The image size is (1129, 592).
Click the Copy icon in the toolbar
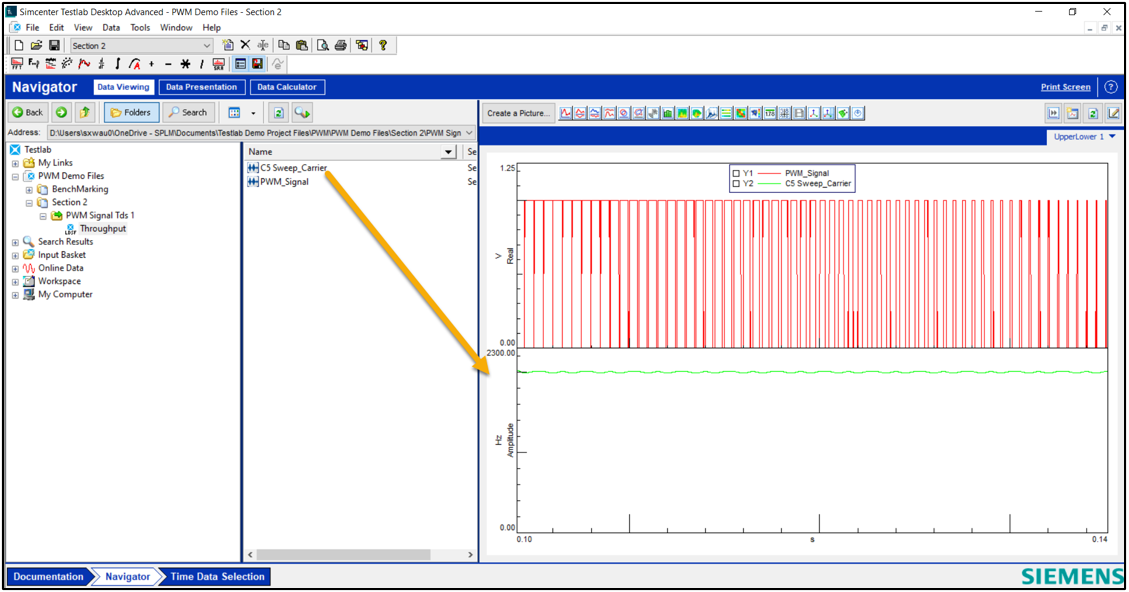(284, 45)
